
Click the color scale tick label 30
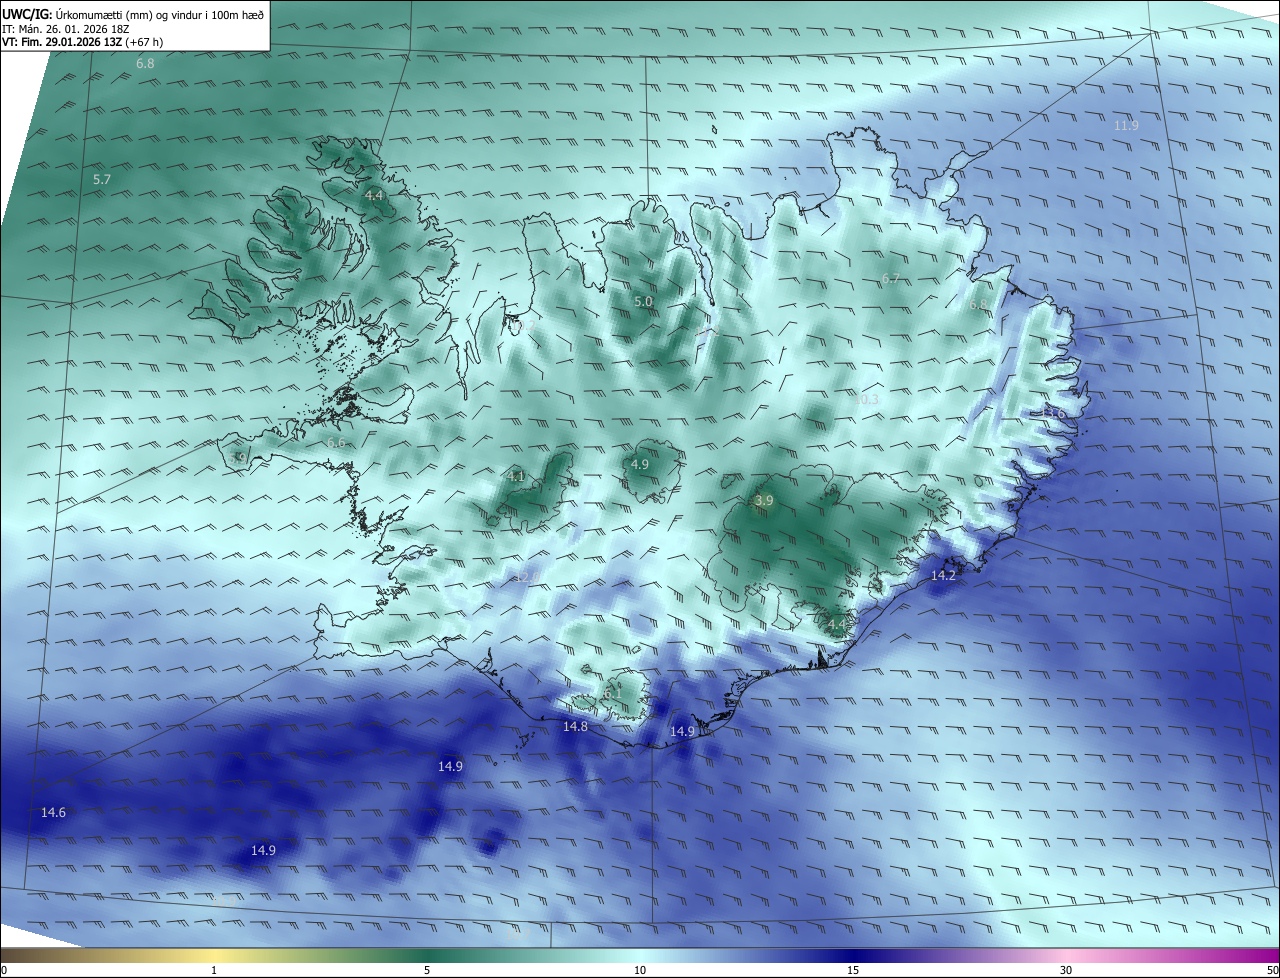point(1066,970)
